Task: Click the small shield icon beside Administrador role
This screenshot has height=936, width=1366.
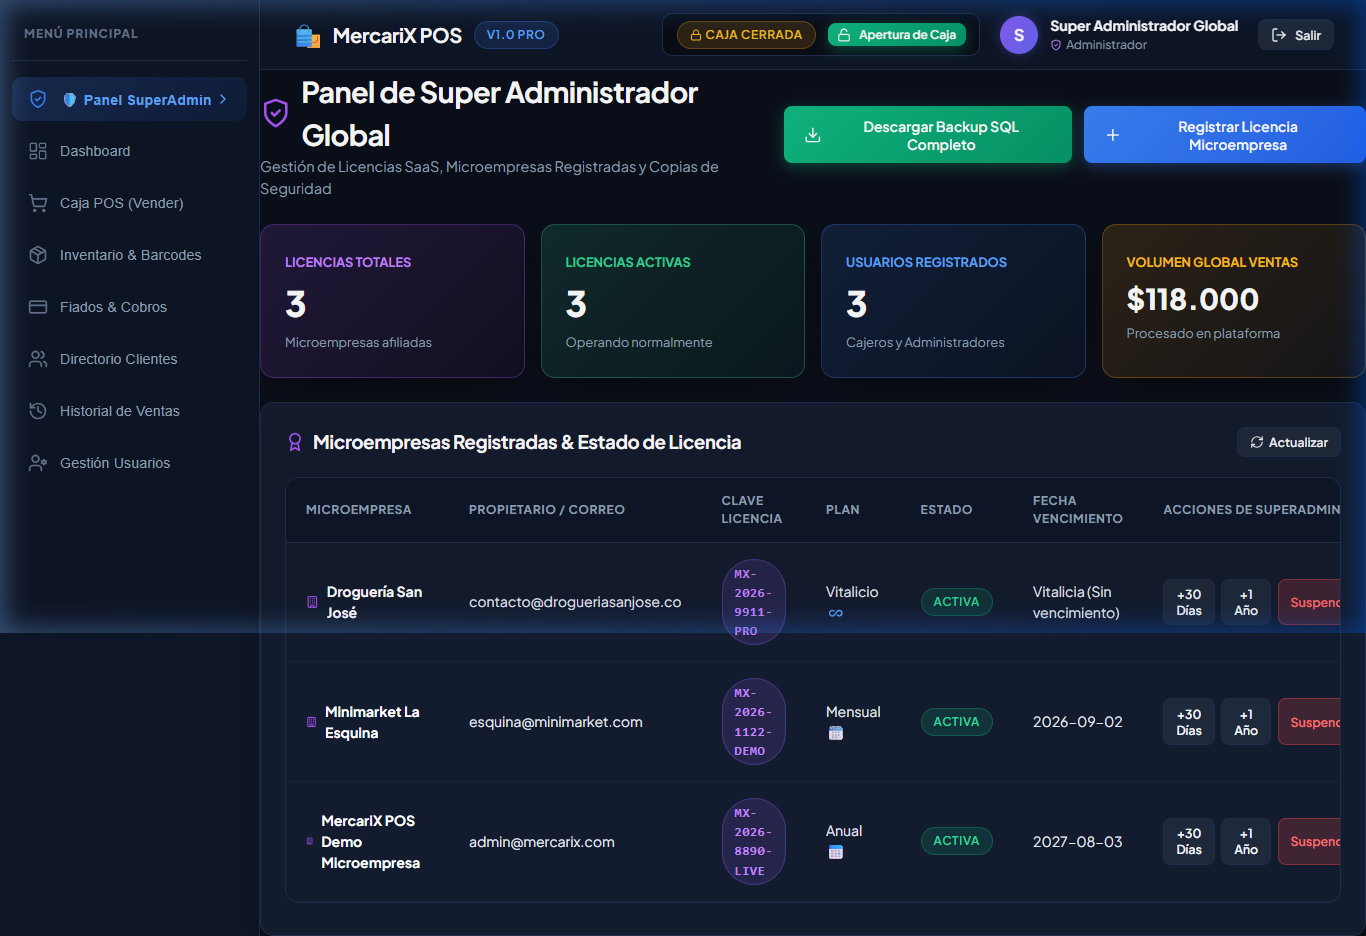Action: click(1056, 45)
